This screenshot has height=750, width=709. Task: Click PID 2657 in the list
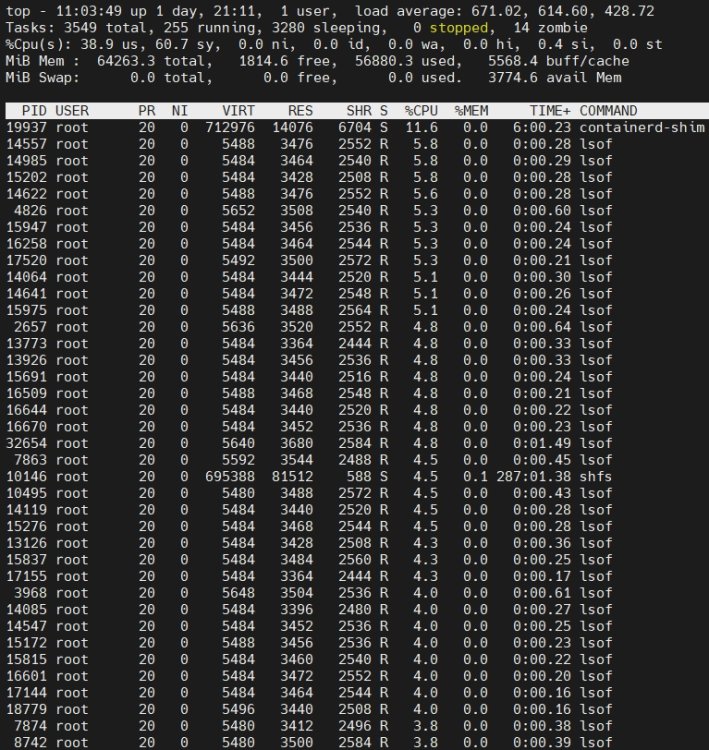(31, 327)
